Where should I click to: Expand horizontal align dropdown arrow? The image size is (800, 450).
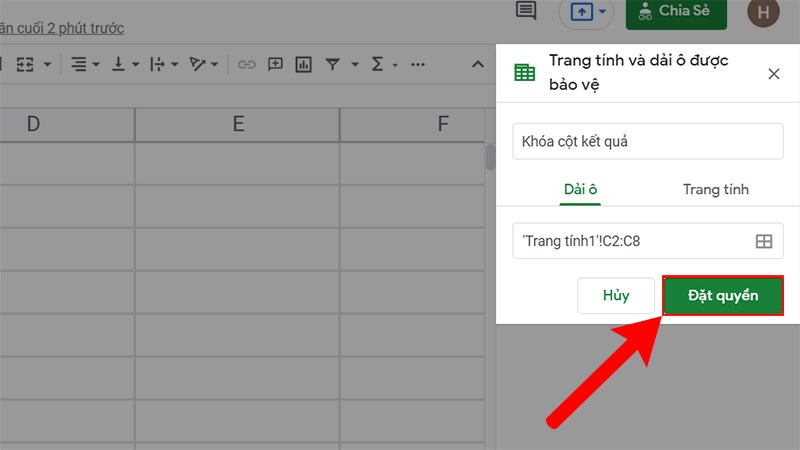[96, 65]
